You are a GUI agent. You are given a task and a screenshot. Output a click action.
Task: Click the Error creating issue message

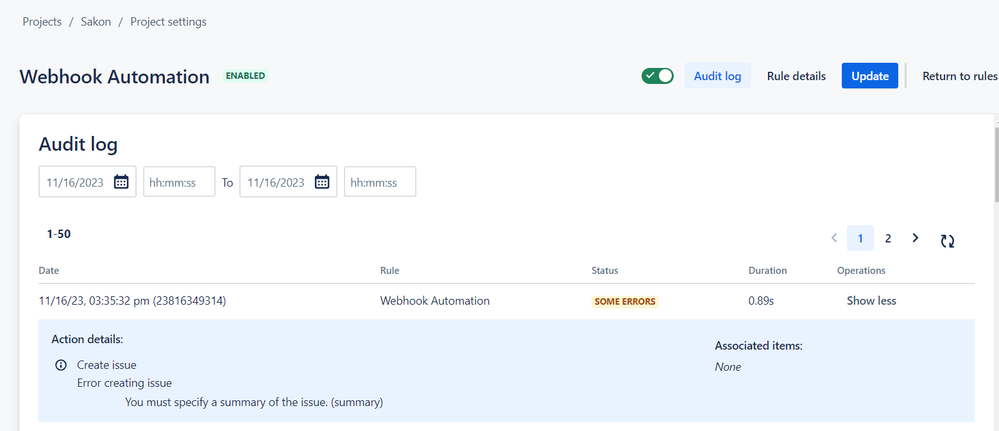click(x=124, y=383)
